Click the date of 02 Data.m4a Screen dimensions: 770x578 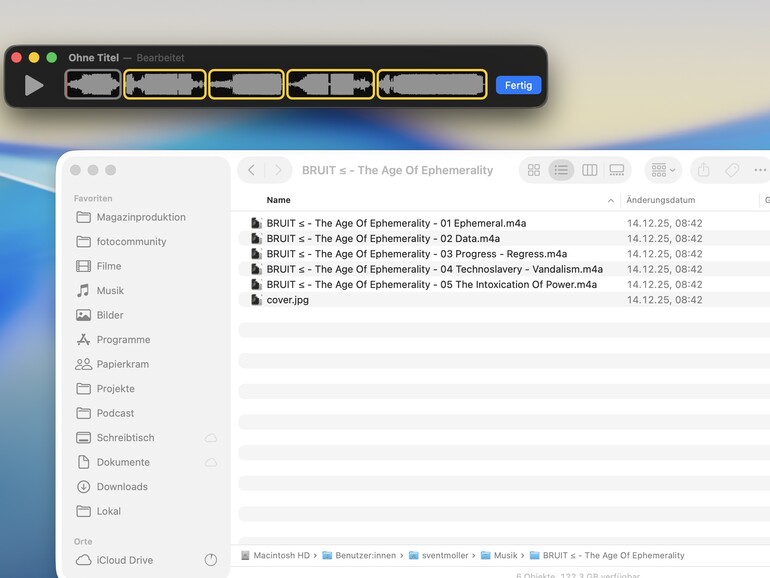[x=664, y=238]
